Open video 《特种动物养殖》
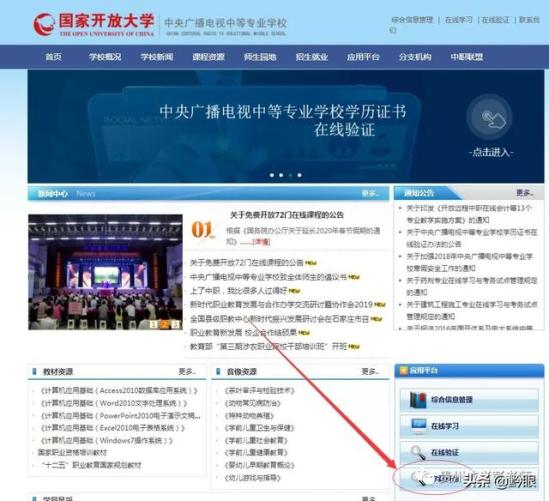Viewport: 549px width, 501px height. [249, 416]
